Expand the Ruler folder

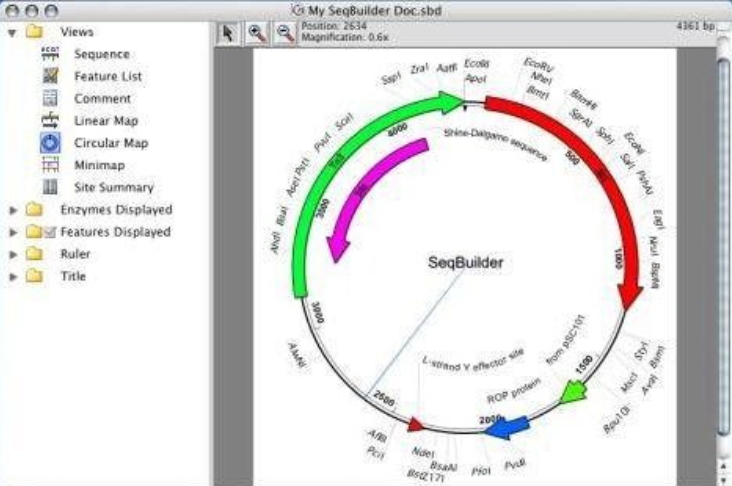13,254
